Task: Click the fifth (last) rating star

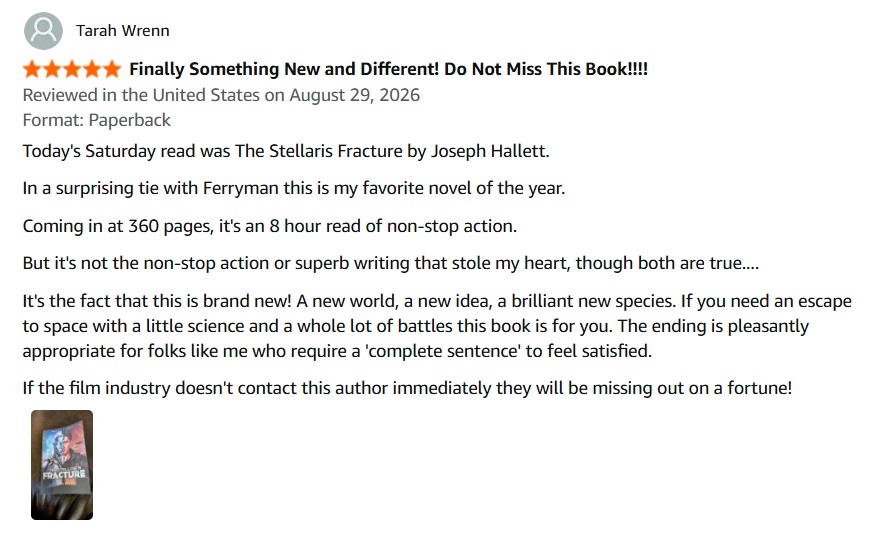Action: (x=112, y=69)
